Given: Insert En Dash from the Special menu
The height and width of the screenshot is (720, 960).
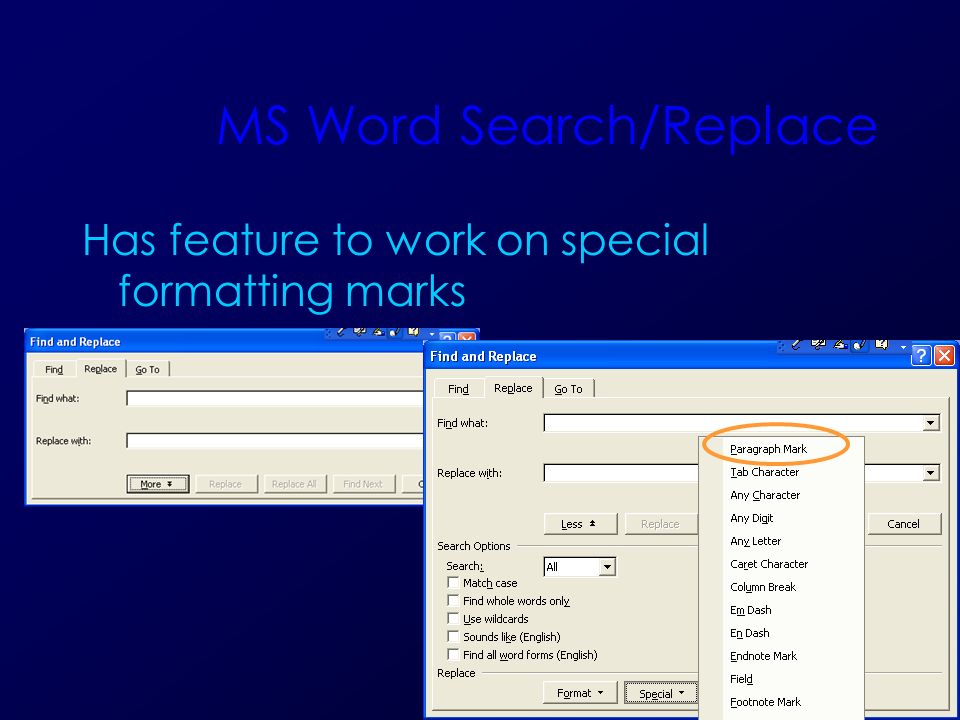Looking at the screenshot, I should [749, 632].
